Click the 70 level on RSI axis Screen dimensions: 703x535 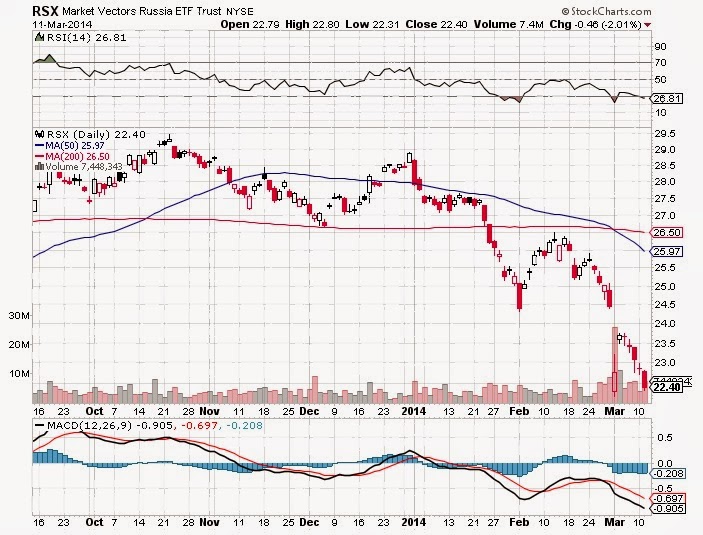[x=660, y=63]
